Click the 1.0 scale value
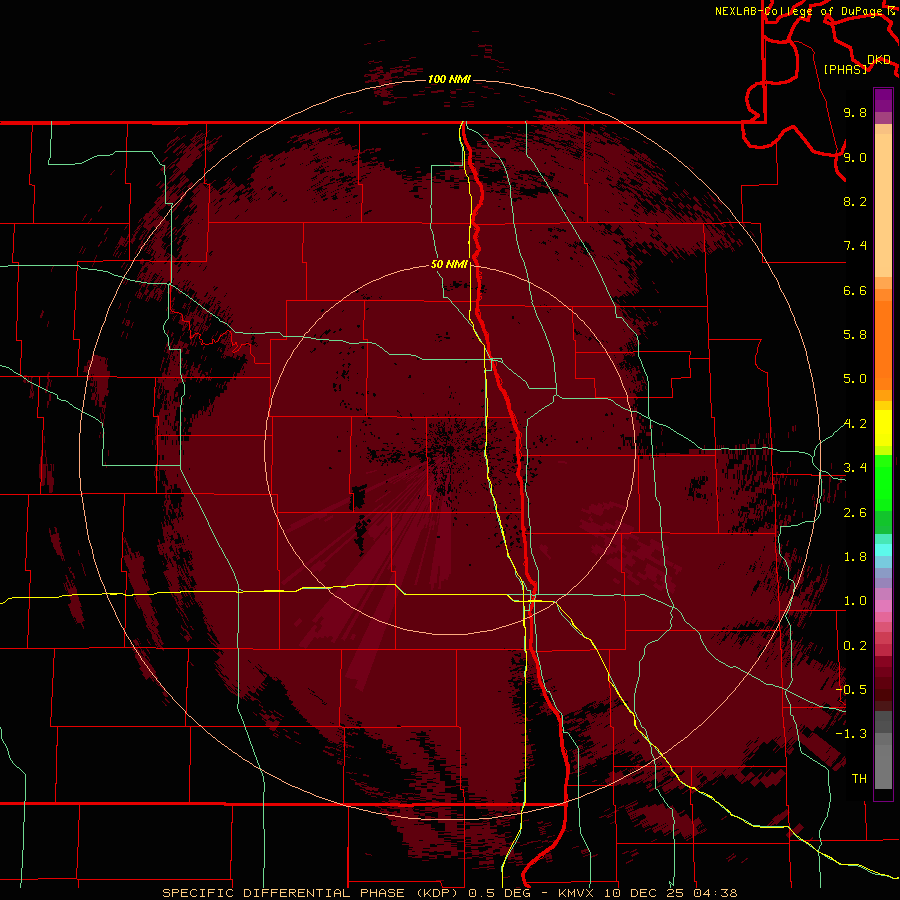This screenshot has height=900, width=900. (x=855, y=601)
